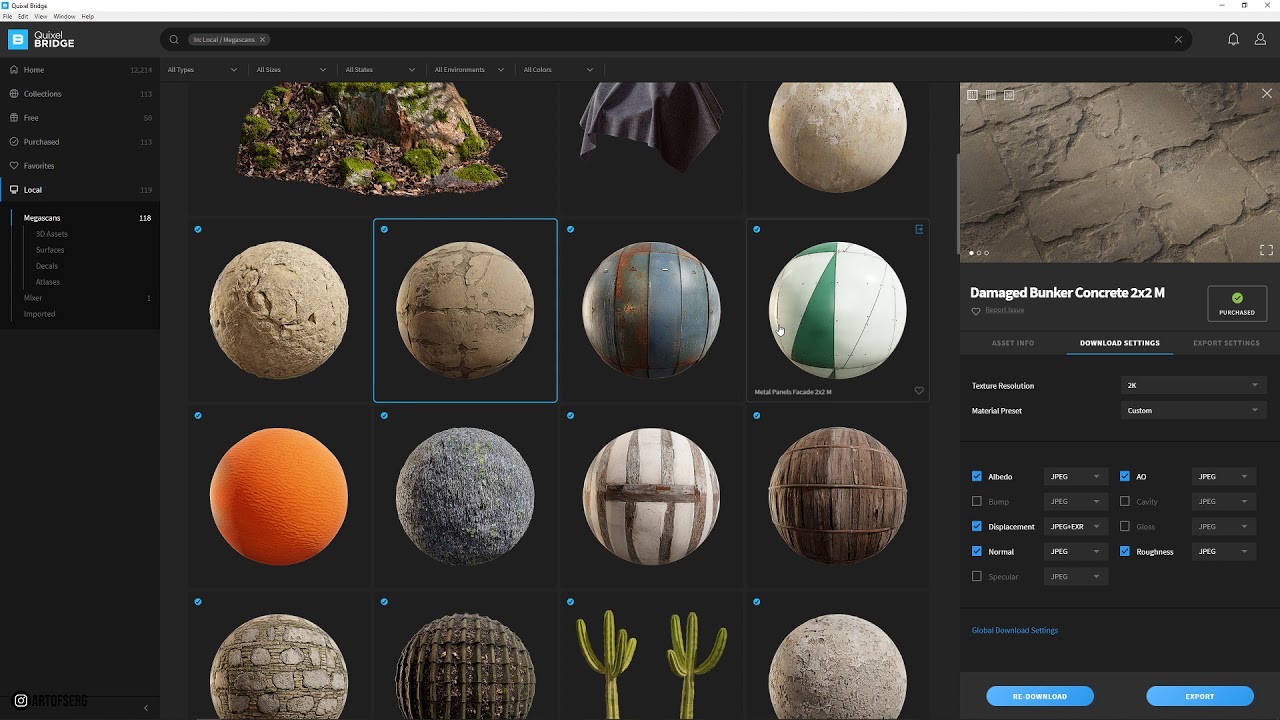Clear the search bar with the X icon

(1178, 40)
